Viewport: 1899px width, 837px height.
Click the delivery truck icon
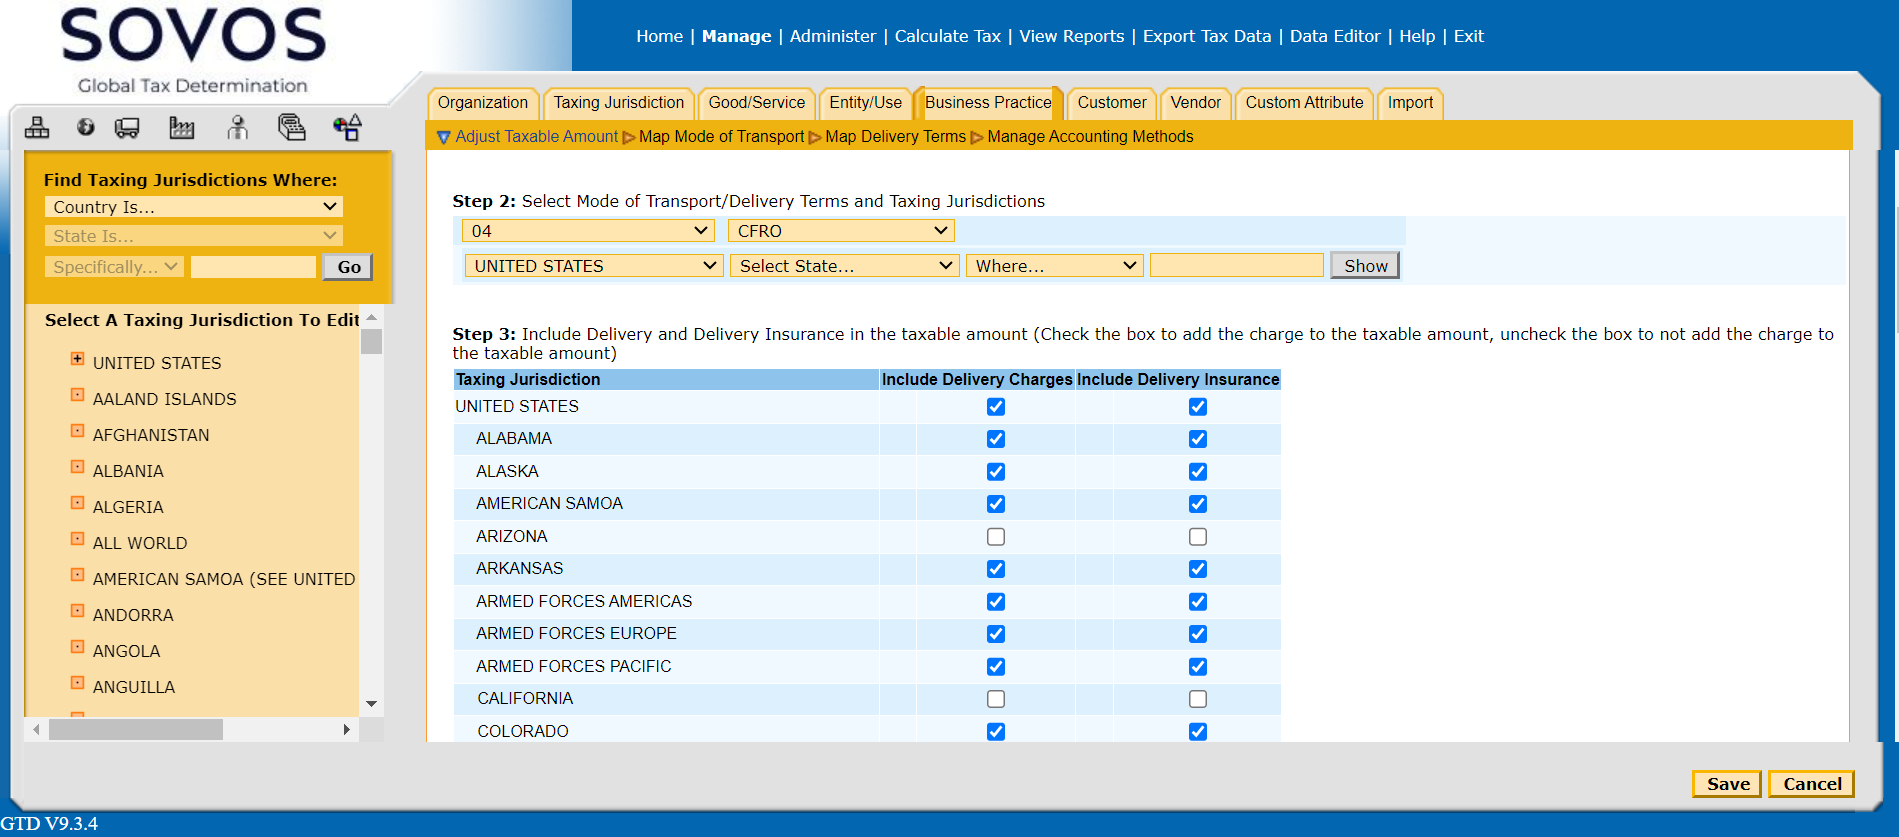pos(127,127)
